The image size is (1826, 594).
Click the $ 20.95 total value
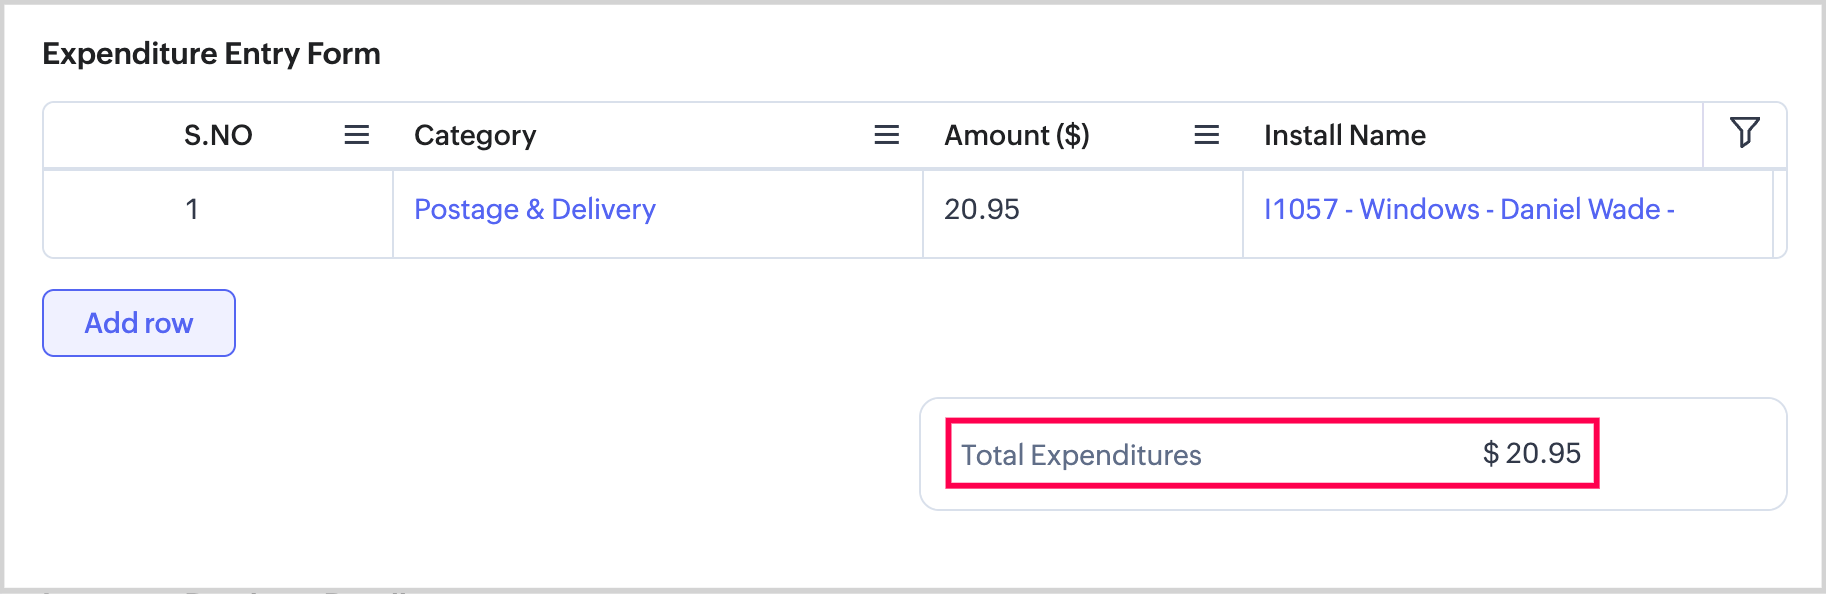(x=1532, y=453)
